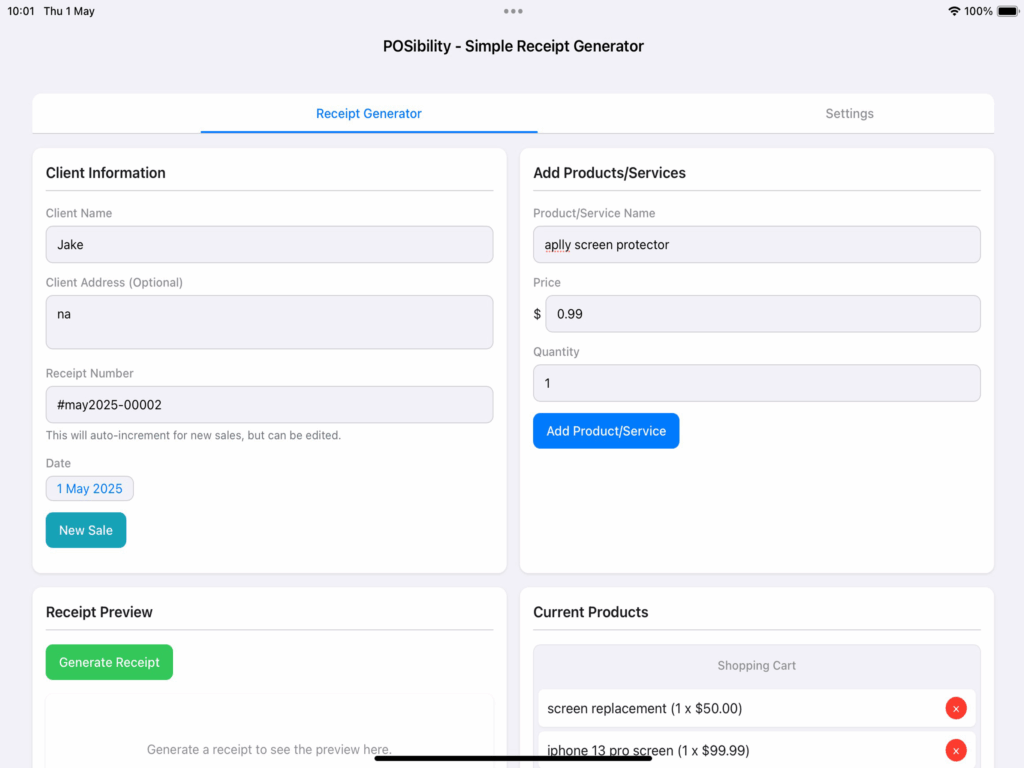The height and width of the screenshot is (768, 1024).
Task: Click the Client Information heading
Action: (x=105, y=173)
